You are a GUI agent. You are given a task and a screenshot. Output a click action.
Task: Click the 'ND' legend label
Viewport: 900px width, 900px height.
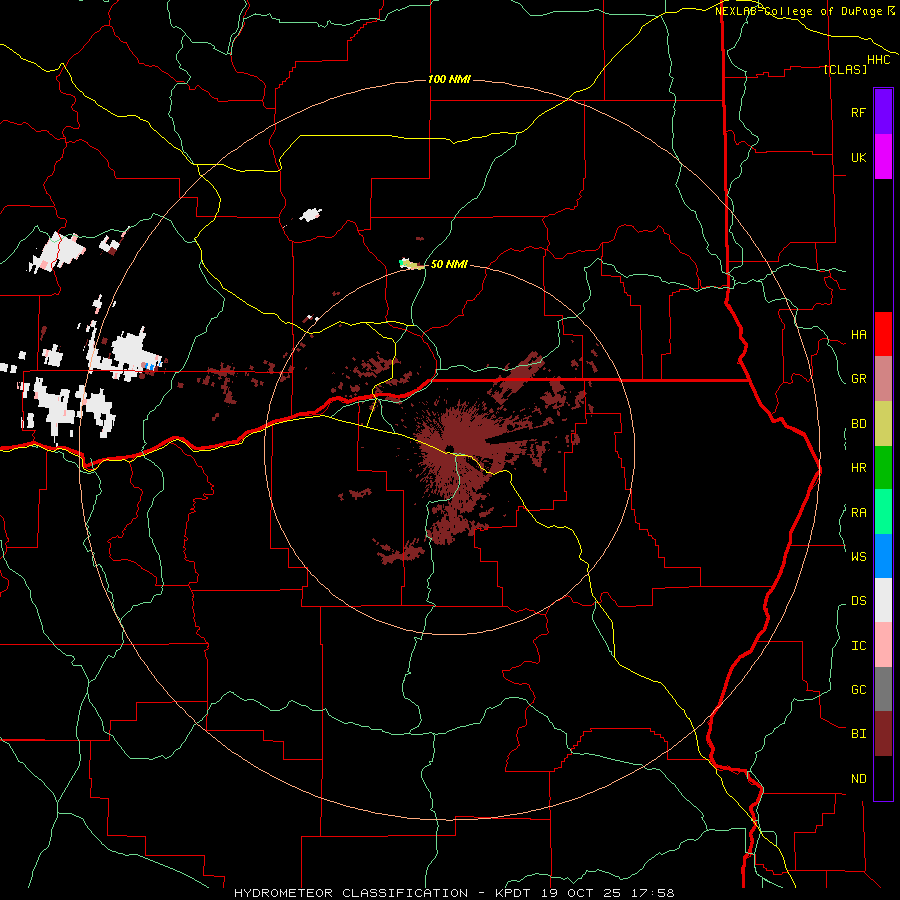[x=858, y=779]
